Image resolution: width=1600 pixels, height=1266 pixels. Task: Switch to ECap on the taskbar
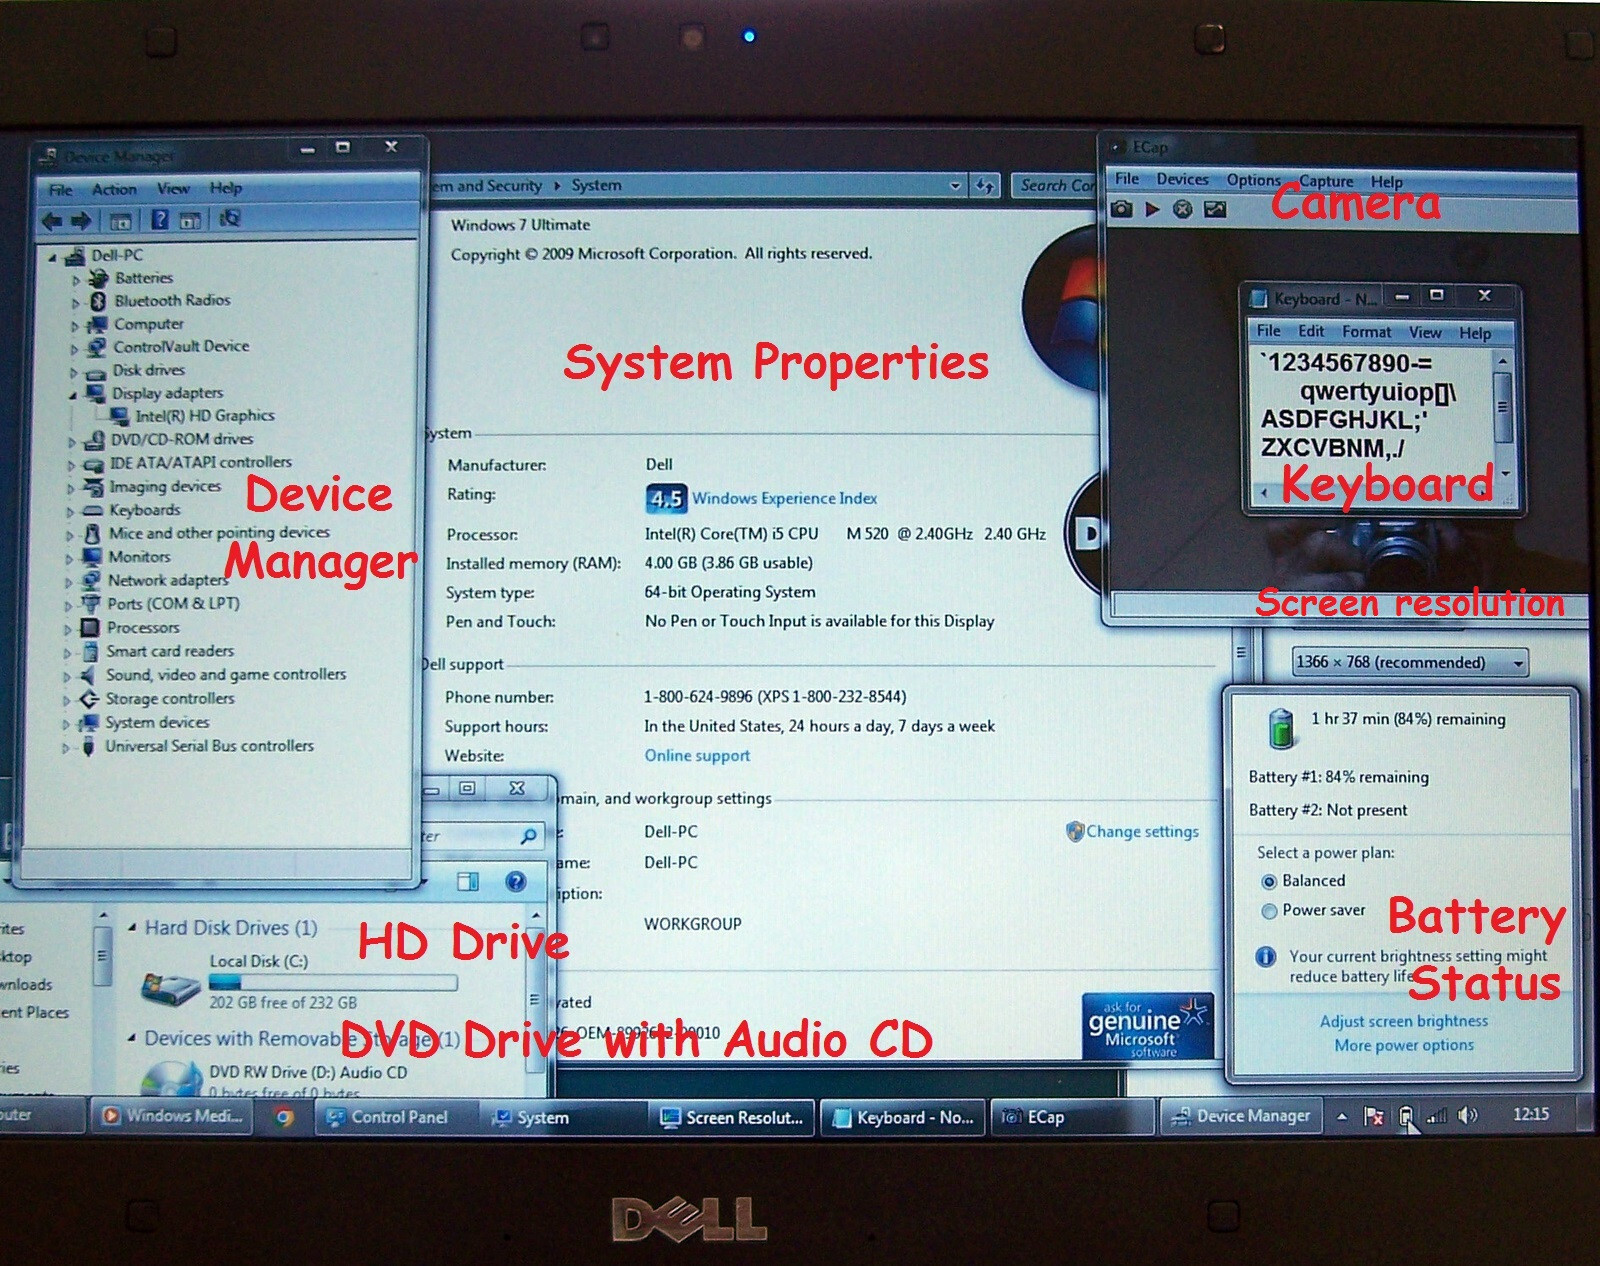1072,1117
